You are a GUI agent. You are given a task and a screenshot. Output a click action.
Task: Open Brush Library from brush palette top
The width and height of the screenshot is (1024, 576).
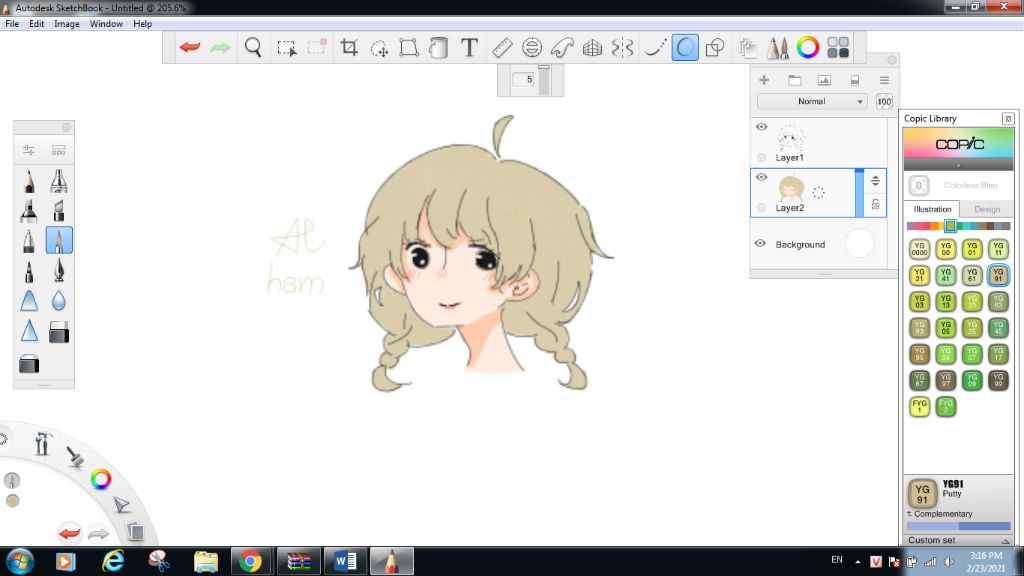[59, 150]
